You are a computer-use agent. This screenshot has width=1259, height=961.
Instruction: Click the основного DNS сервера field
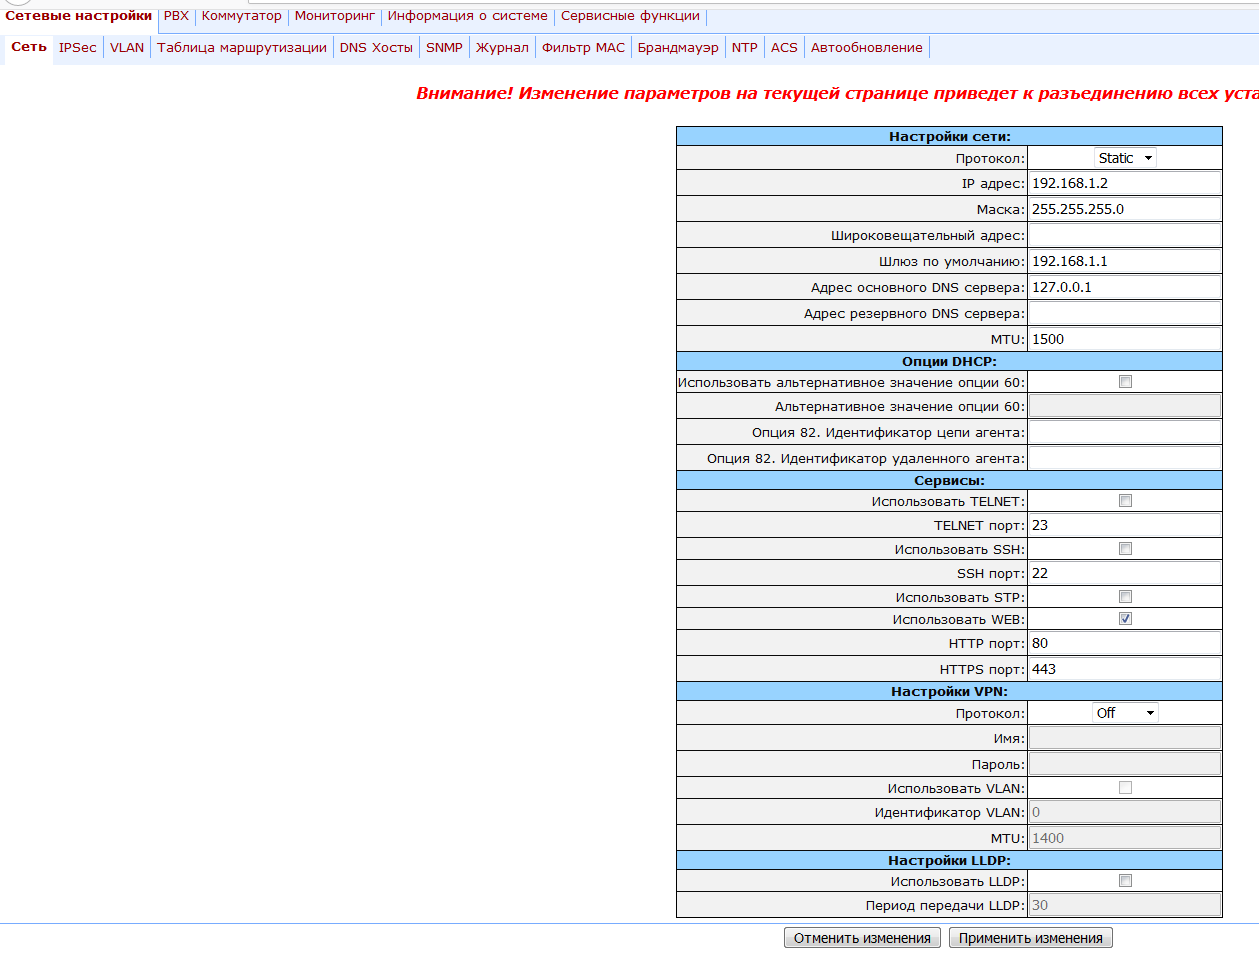click(1125, 287)
